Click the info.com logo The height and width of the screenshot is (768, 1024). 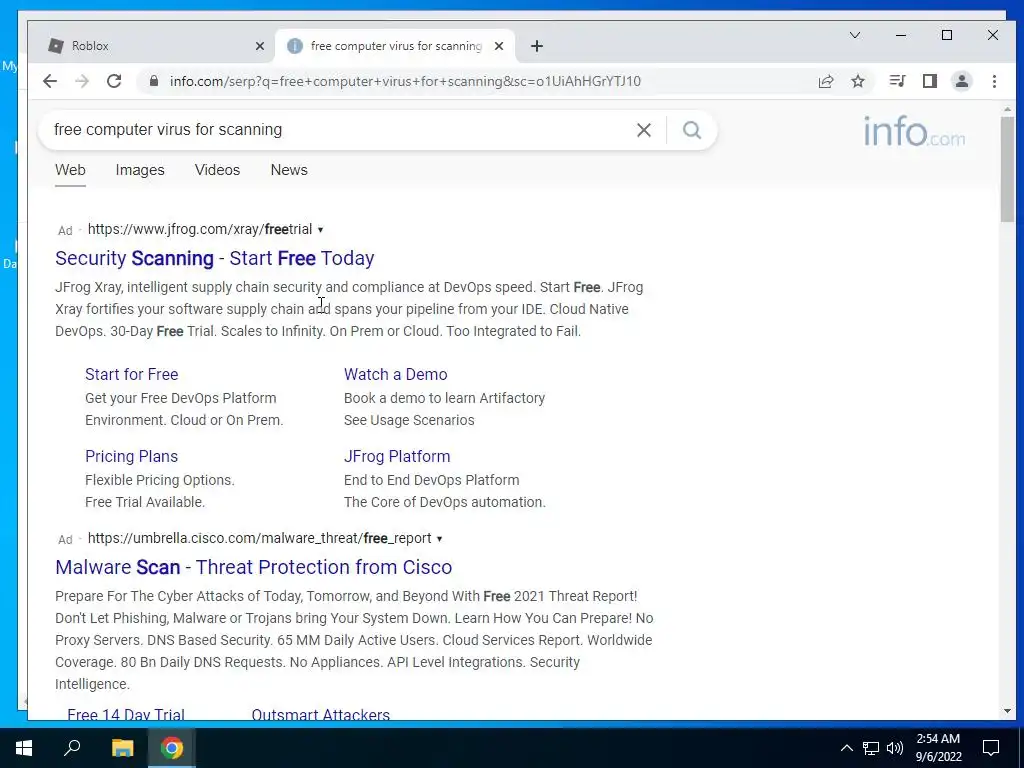coord(914,131)
